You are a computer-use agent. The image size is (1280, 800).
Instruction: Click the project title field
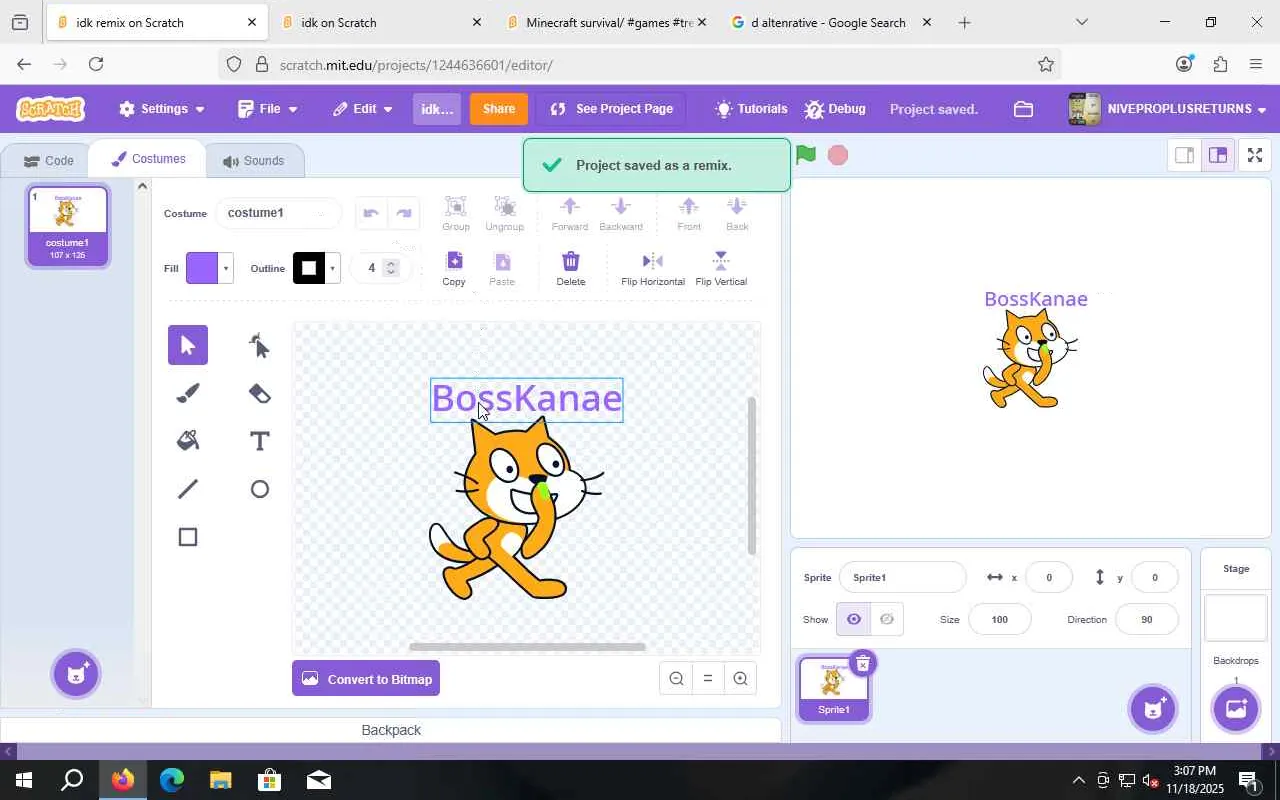pos(437,109)
